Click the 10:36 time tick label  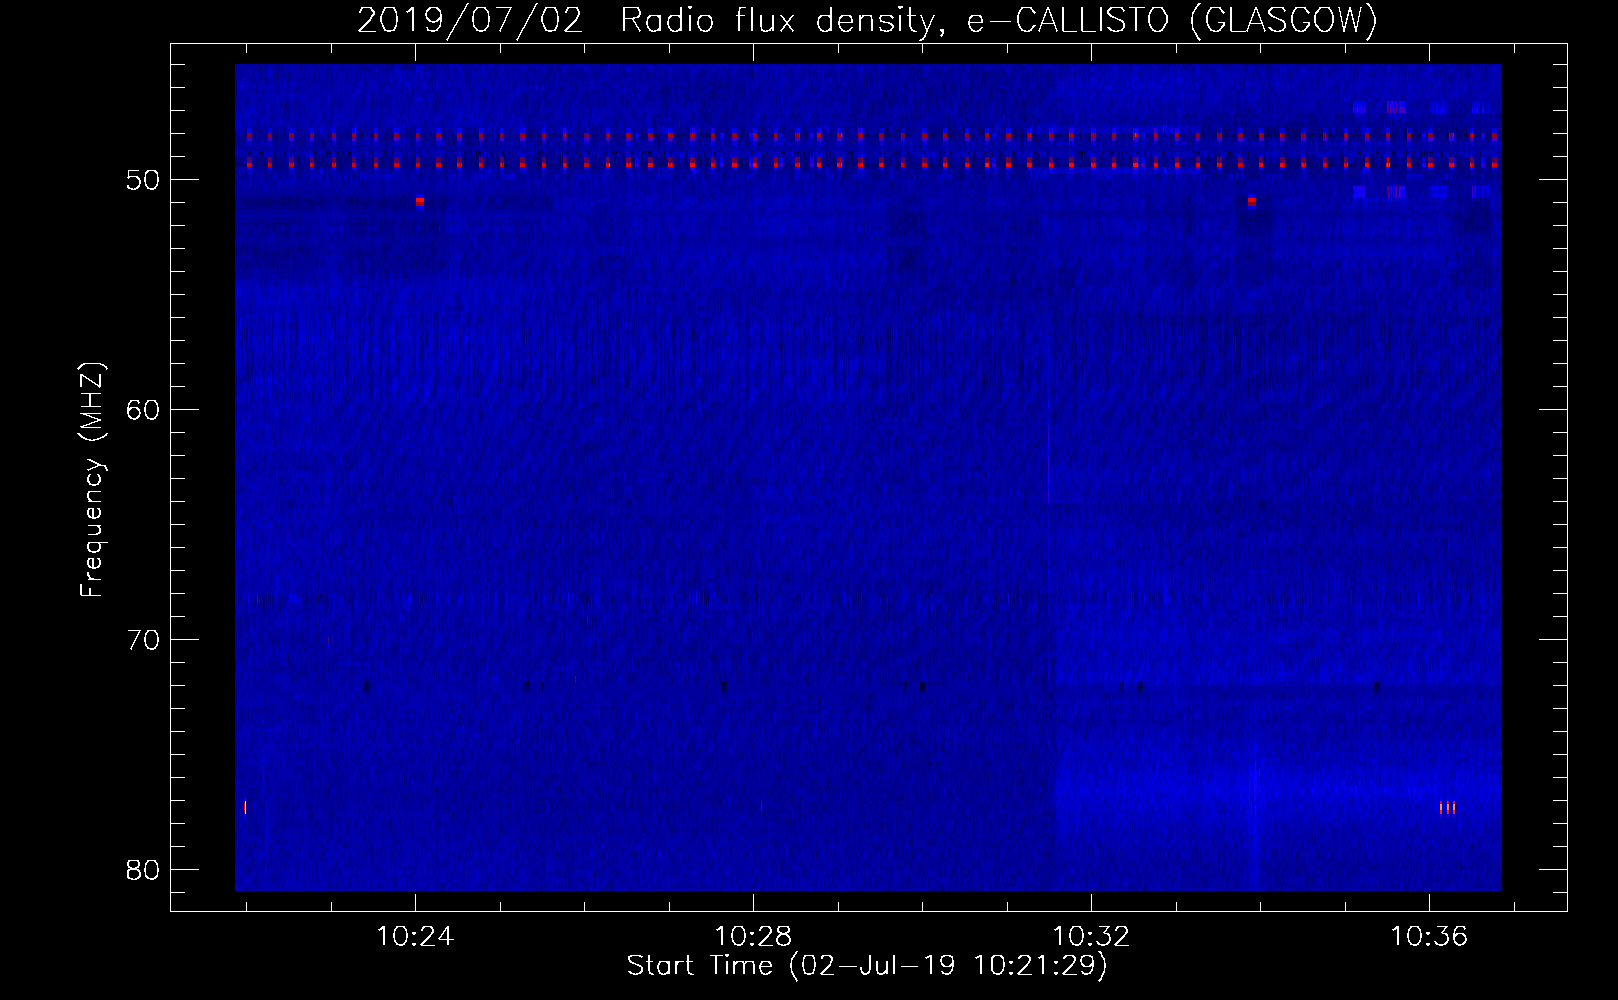[x=1429, y=937]
